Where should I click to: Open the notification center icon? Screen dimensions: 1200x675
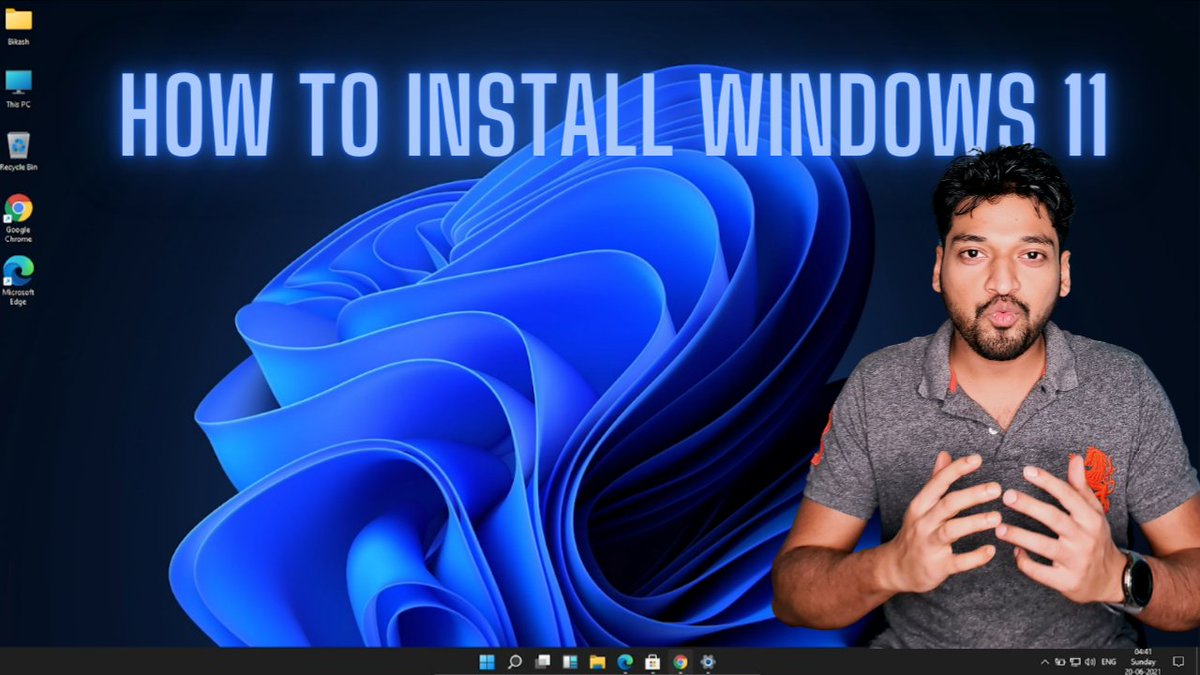tap(1178, 661)
